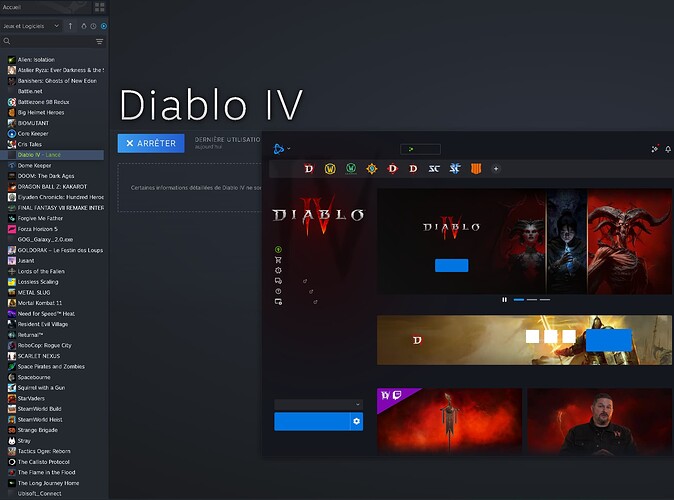The height and width of the screenshot is (500, 674).
Task: Click blue button on golden banner
Action: 609,340
